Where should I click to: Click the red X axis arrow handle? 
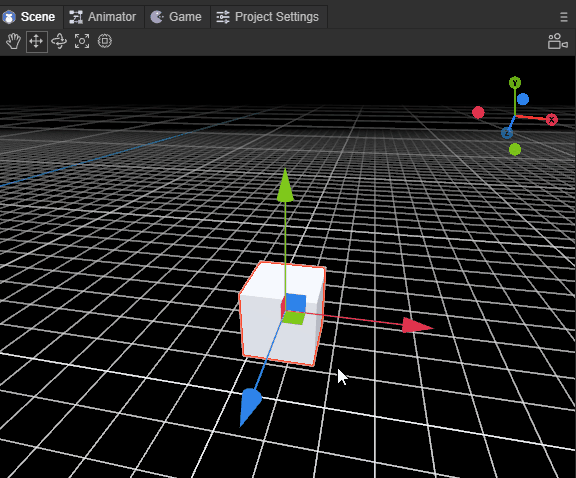pyautogui.click(x=417, y=326)
